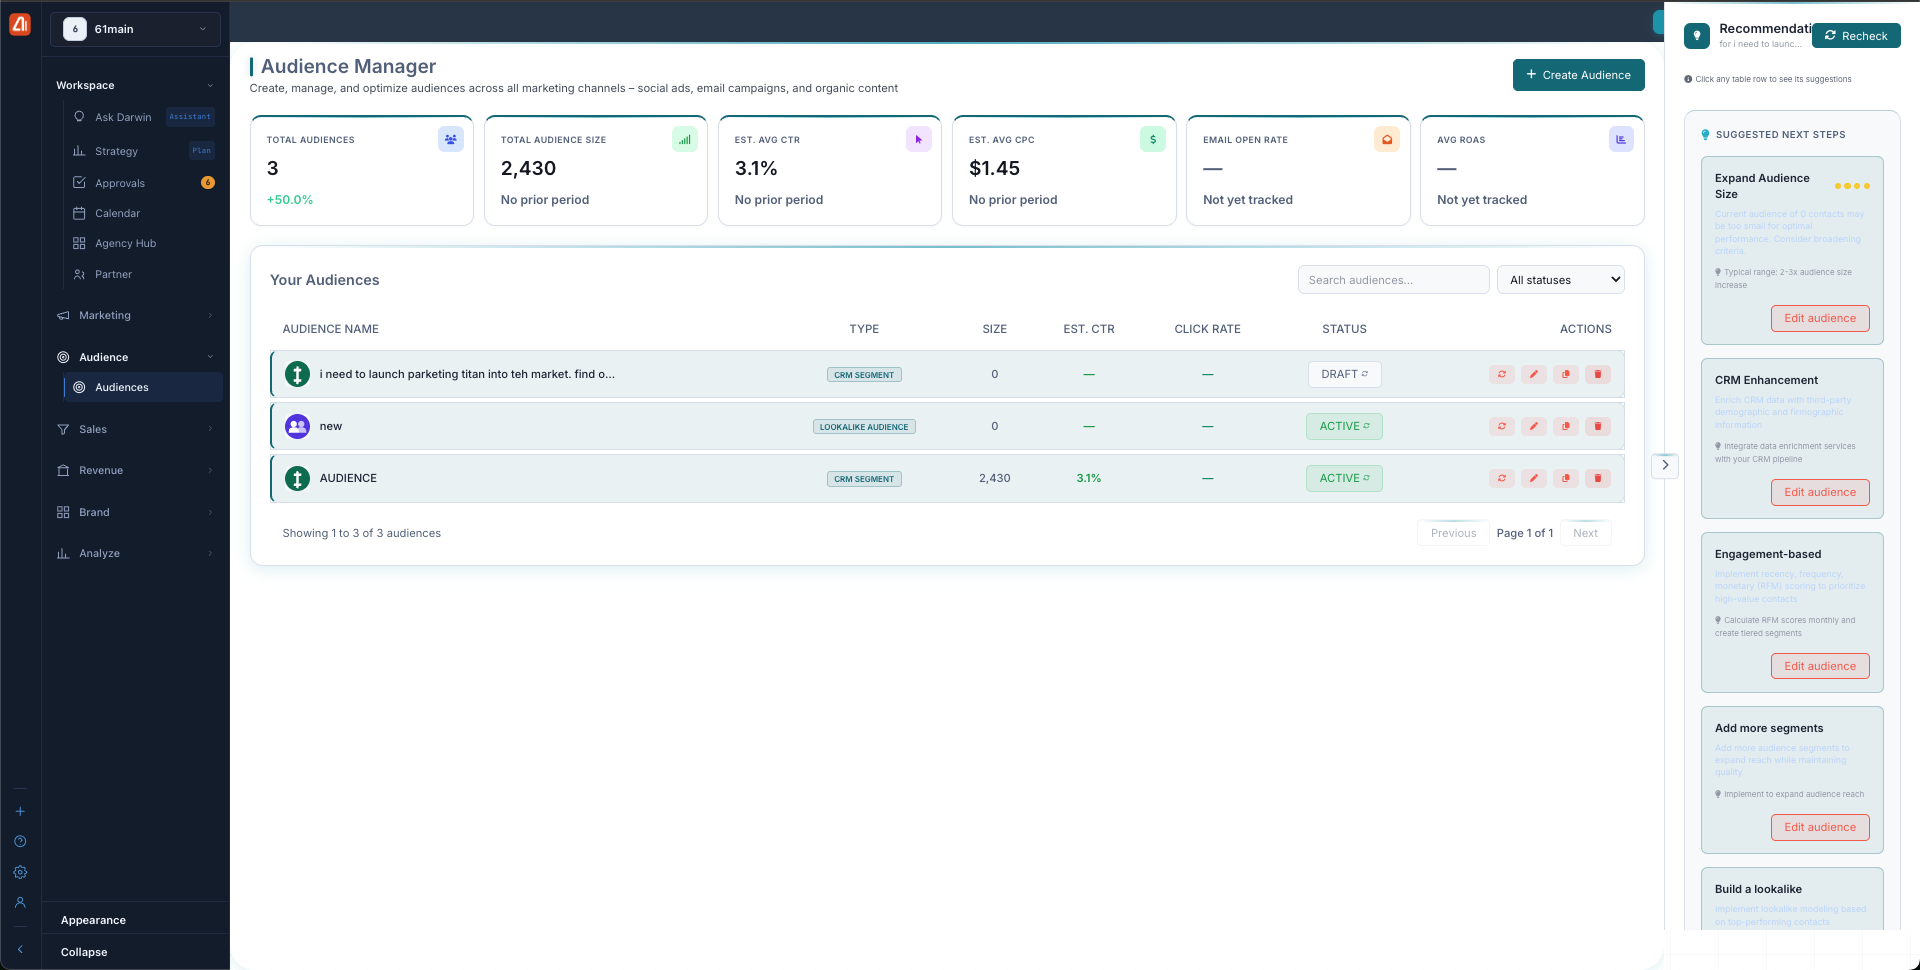
Task: Expand the Sales menu section
Action: [135, 429]
